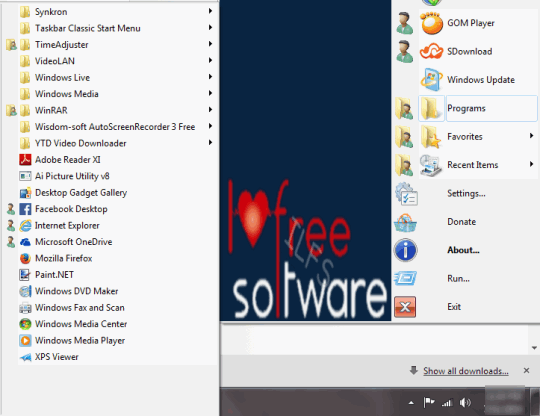
Task: Launch Windows Media Player icon
Action: tap(25, 341)
